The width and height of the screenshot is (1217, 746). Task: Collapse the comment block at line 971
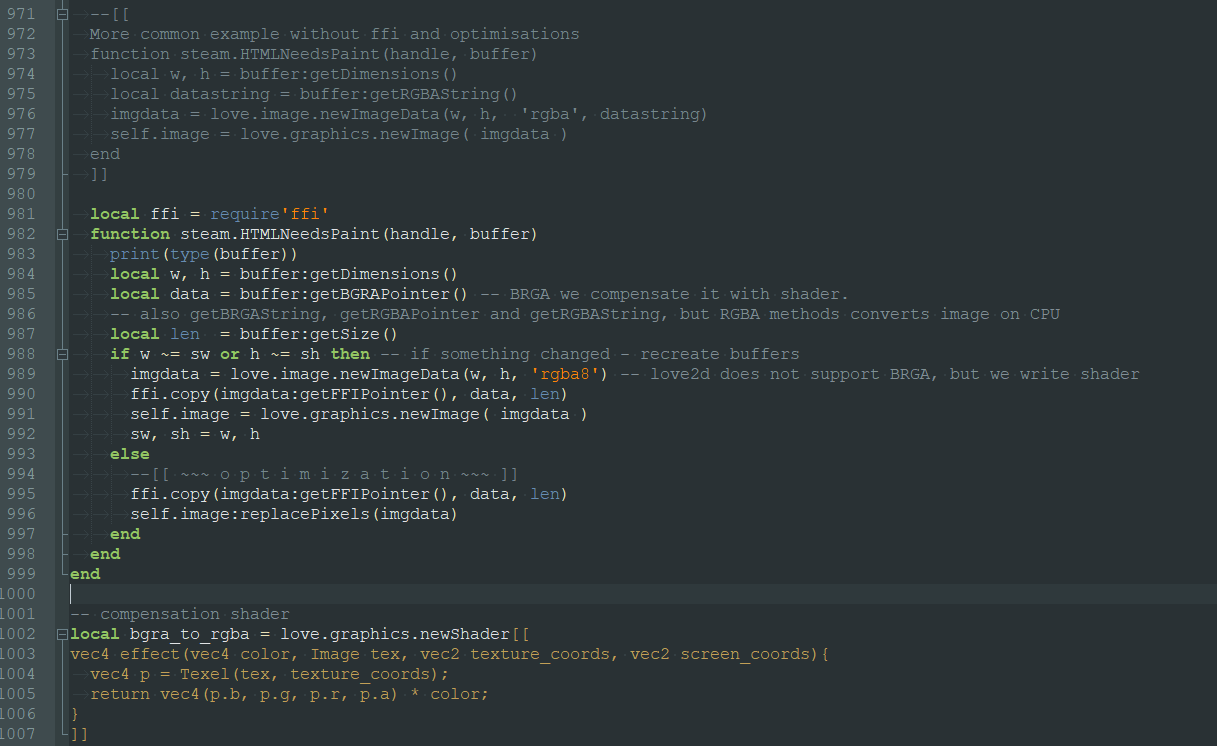pos(64,15)
